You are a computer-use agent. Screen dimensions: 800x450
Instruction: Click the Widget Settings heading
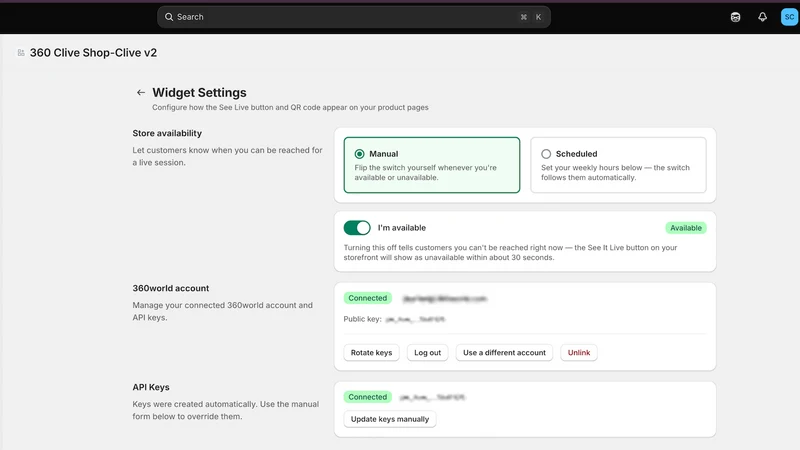(199, 92)
